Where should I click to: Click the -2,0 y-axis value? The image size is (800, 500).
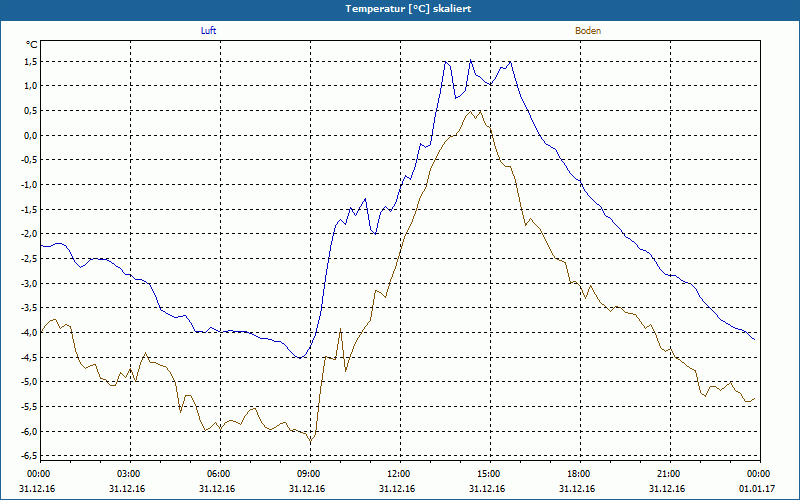point(30,234)
